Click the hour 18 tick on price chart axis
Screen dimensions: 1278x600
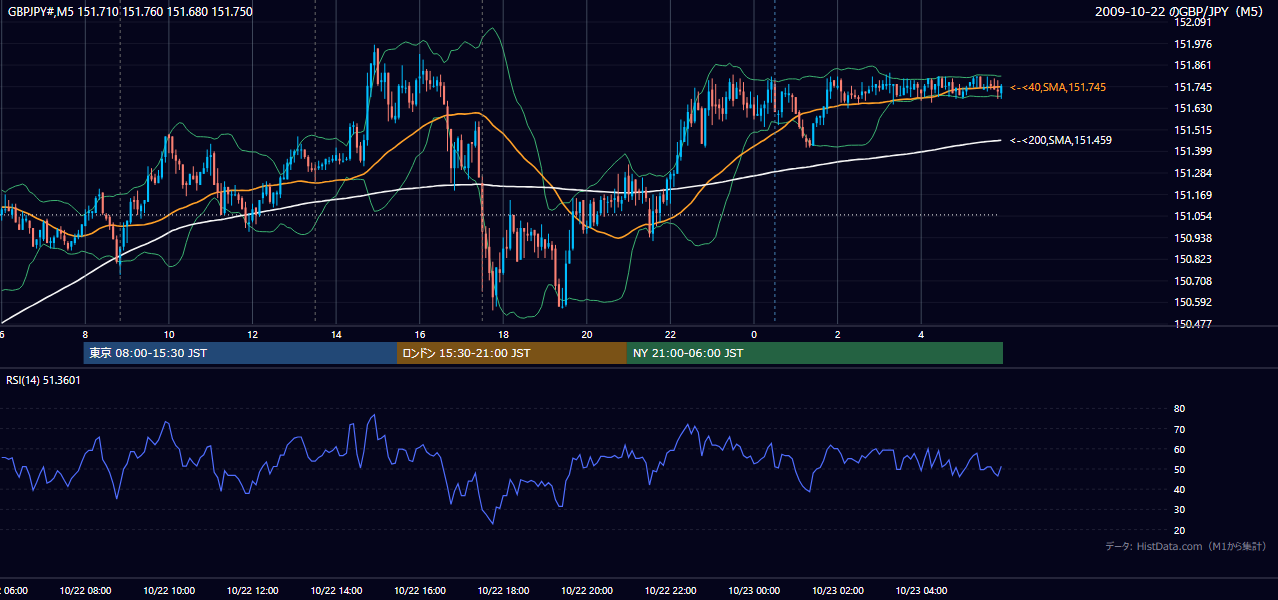click(x=503, y=335)
